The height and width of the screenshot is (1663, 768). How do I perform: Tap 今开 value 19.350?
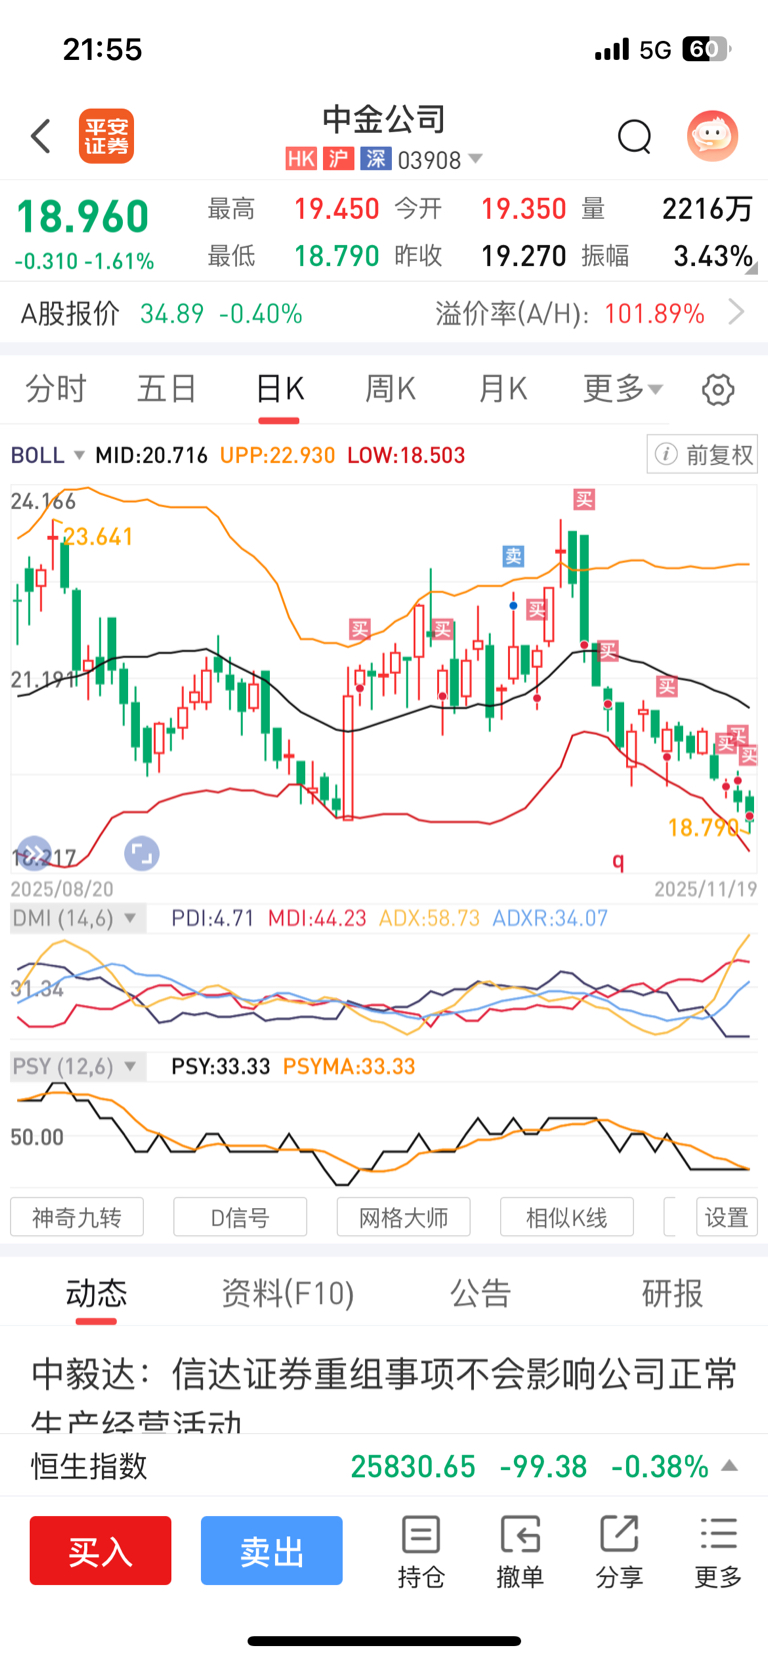tap(524, 209)
